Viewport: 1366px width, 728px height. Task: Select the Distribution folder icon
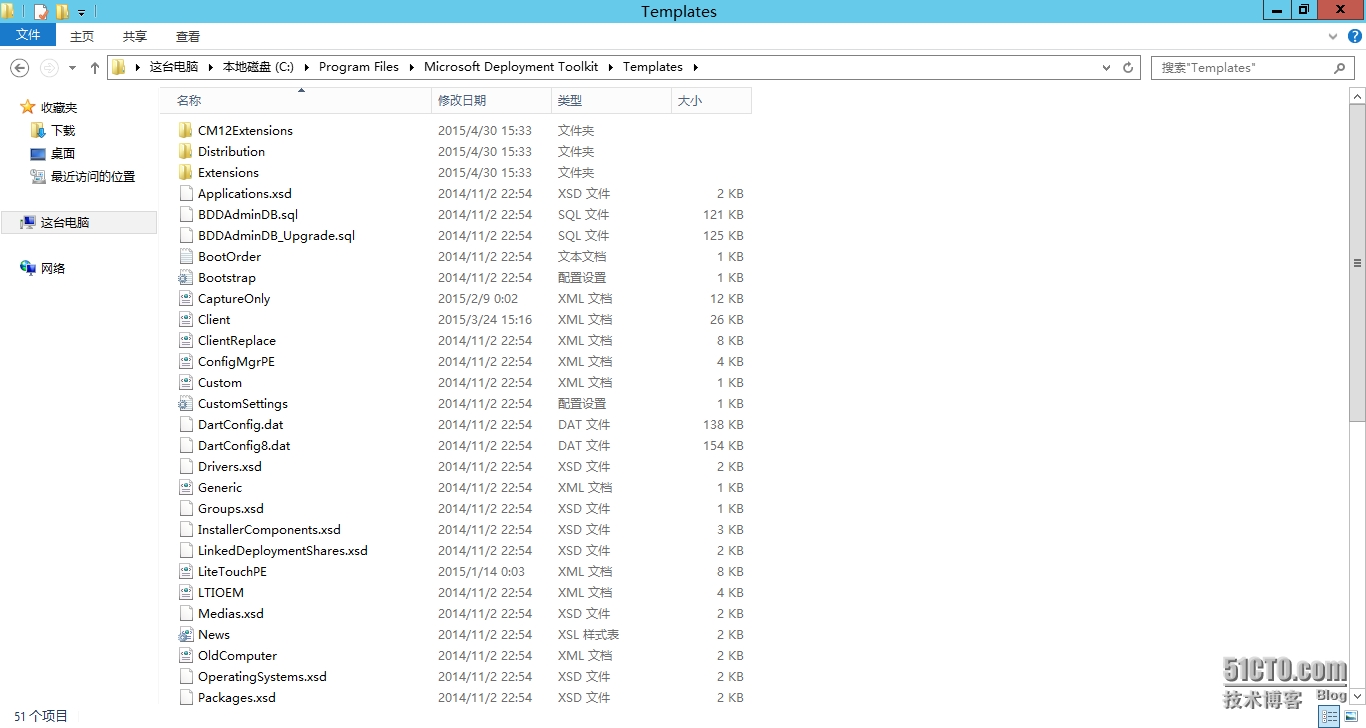pos(185,151)
